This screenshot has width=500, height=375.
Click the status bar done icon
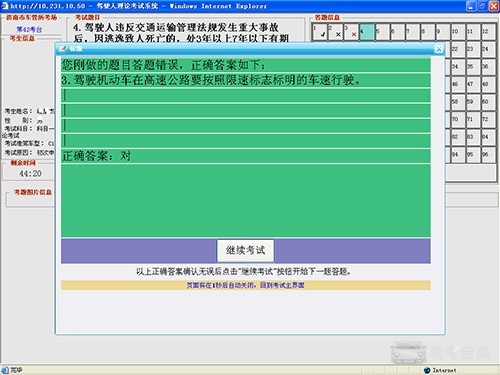[x=5, y=370]
